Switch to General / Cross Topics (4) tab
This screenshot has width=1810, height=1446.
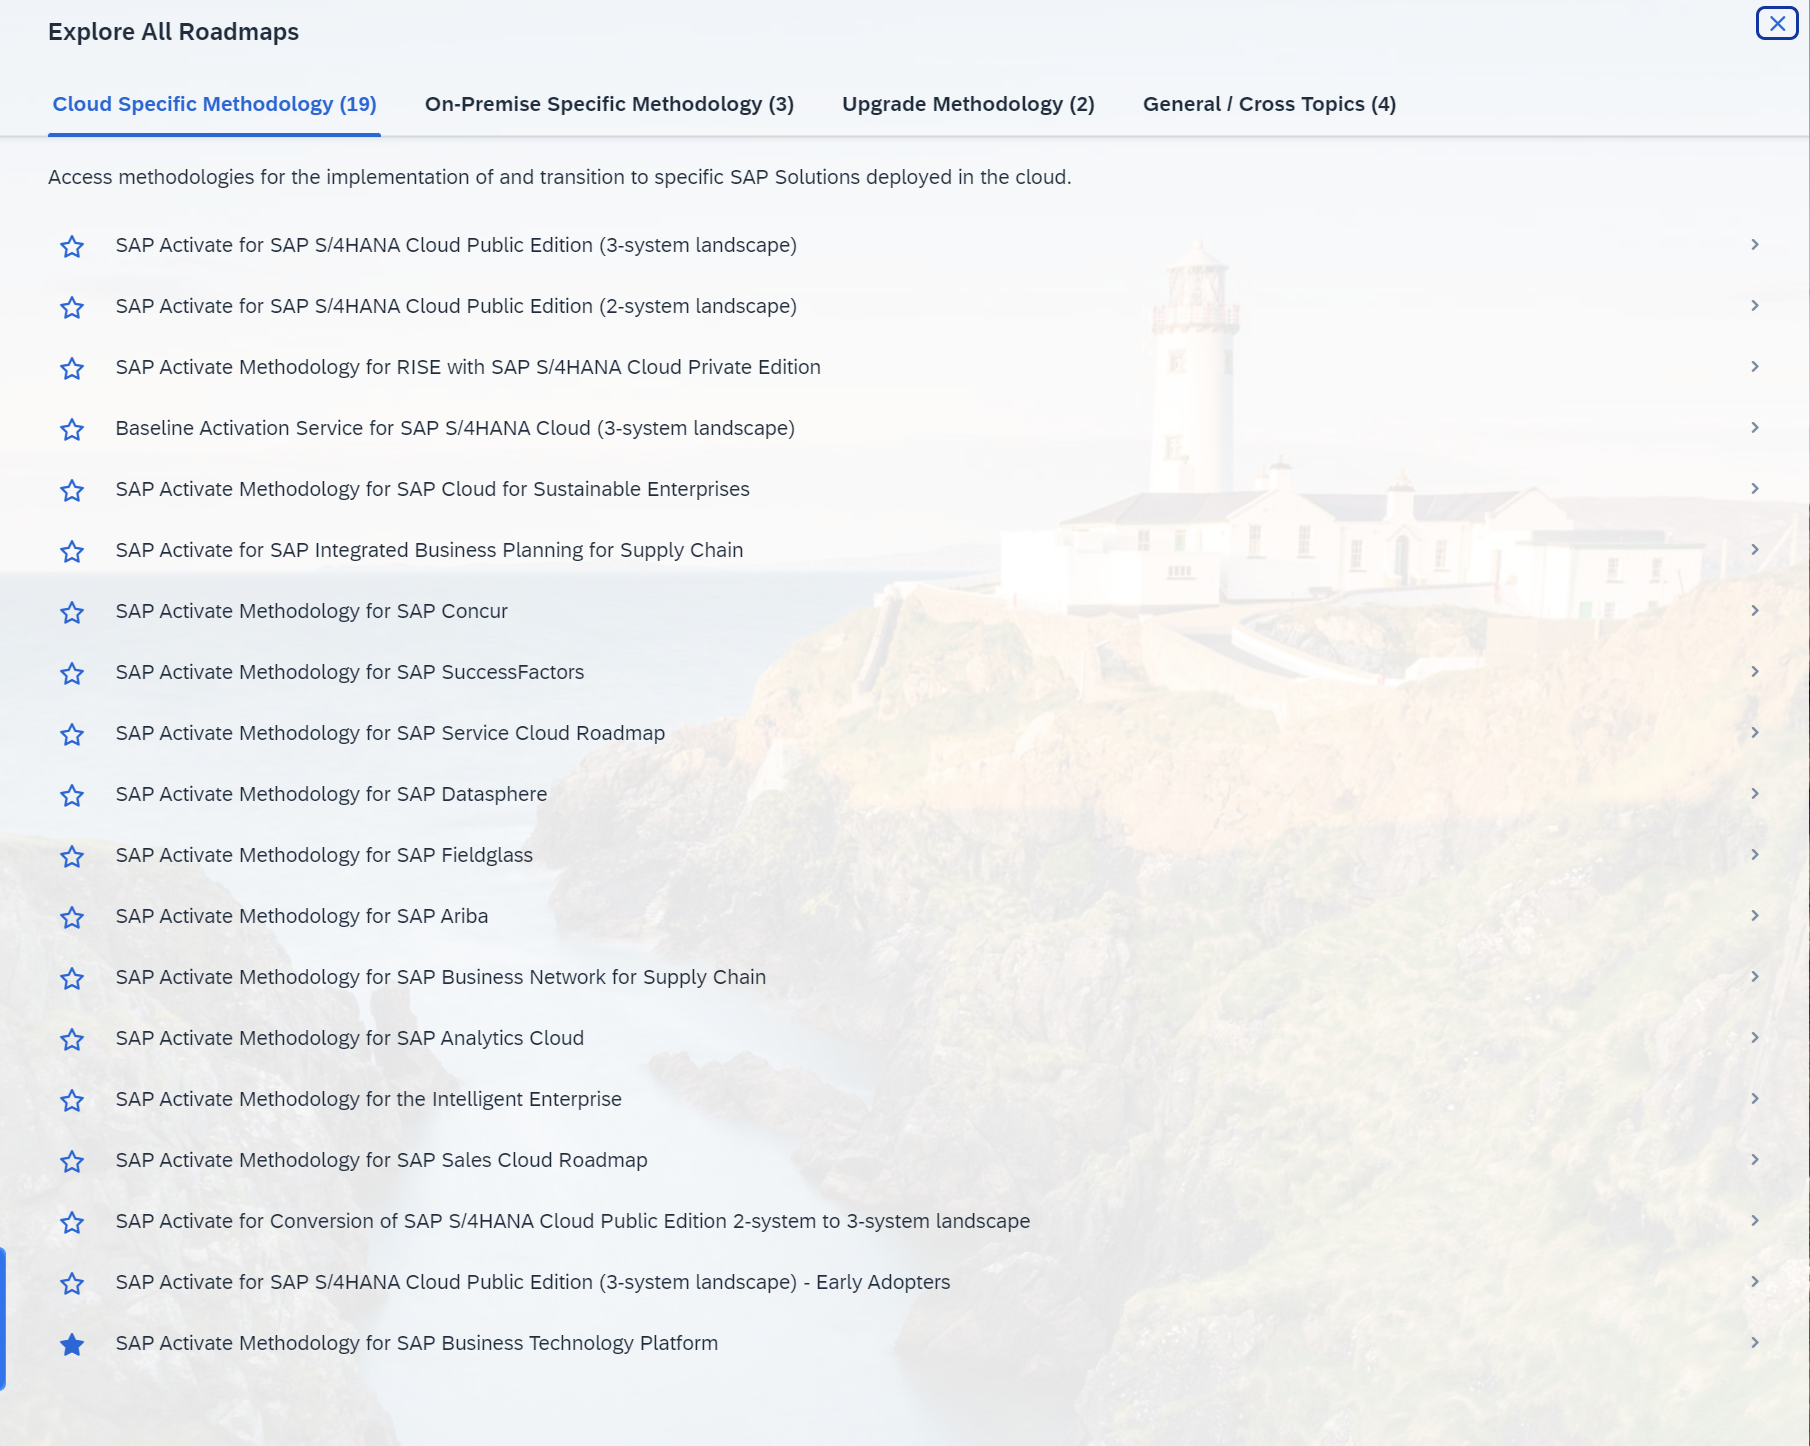click(1269, 104)
